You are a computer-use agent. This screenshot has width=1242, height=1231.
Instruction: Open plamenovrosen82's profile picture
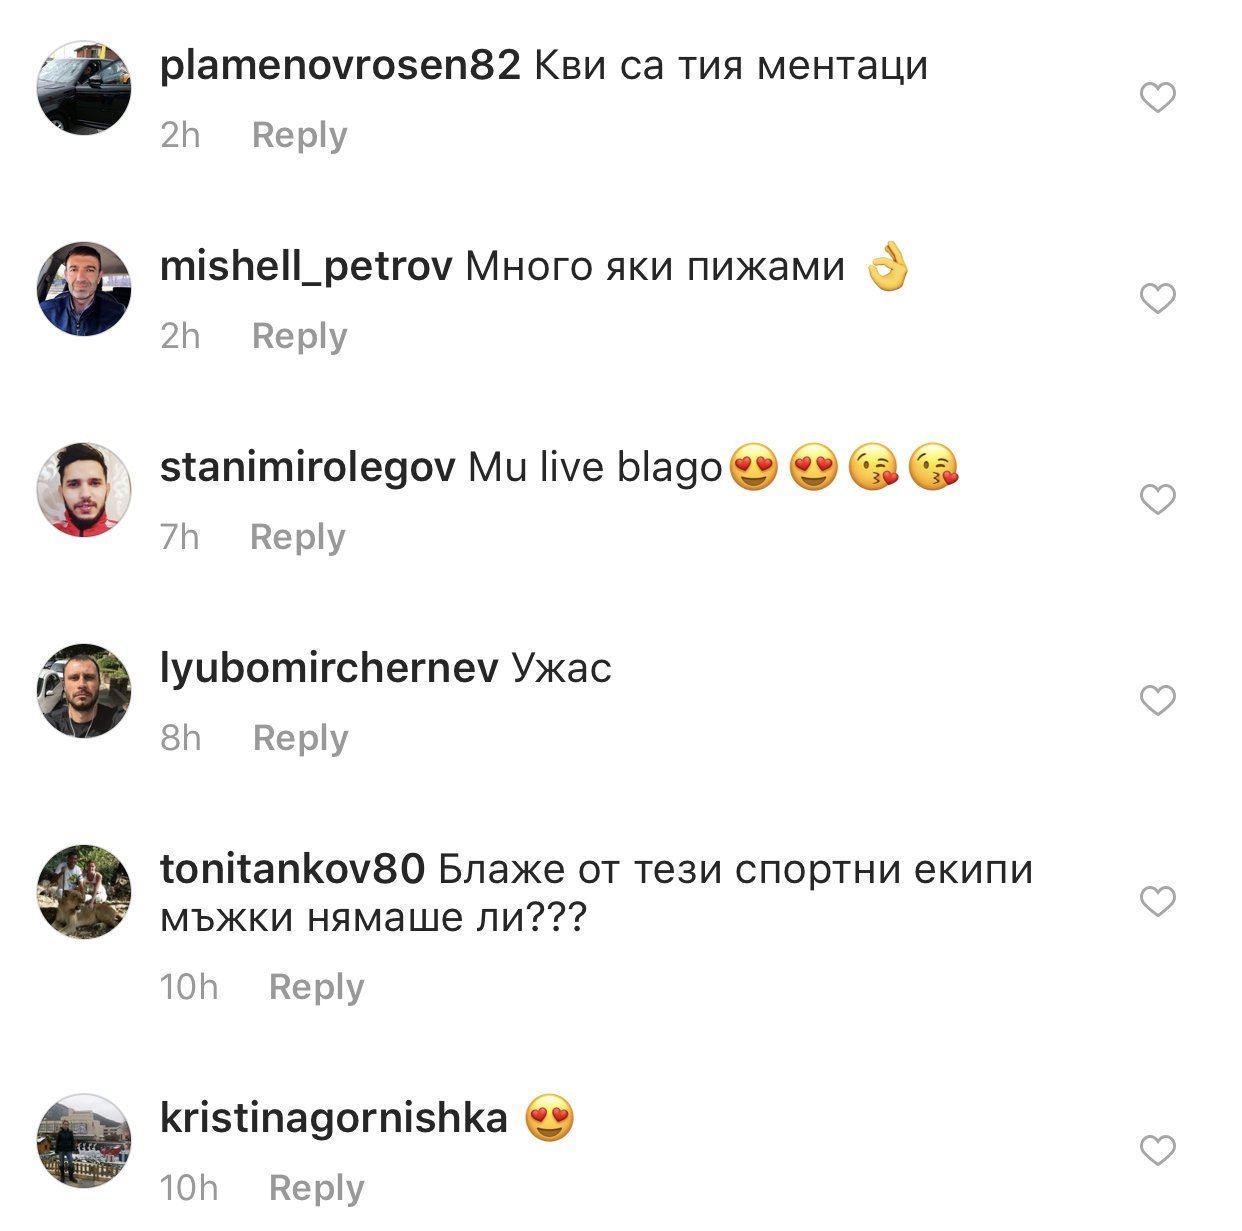point(84,88)
